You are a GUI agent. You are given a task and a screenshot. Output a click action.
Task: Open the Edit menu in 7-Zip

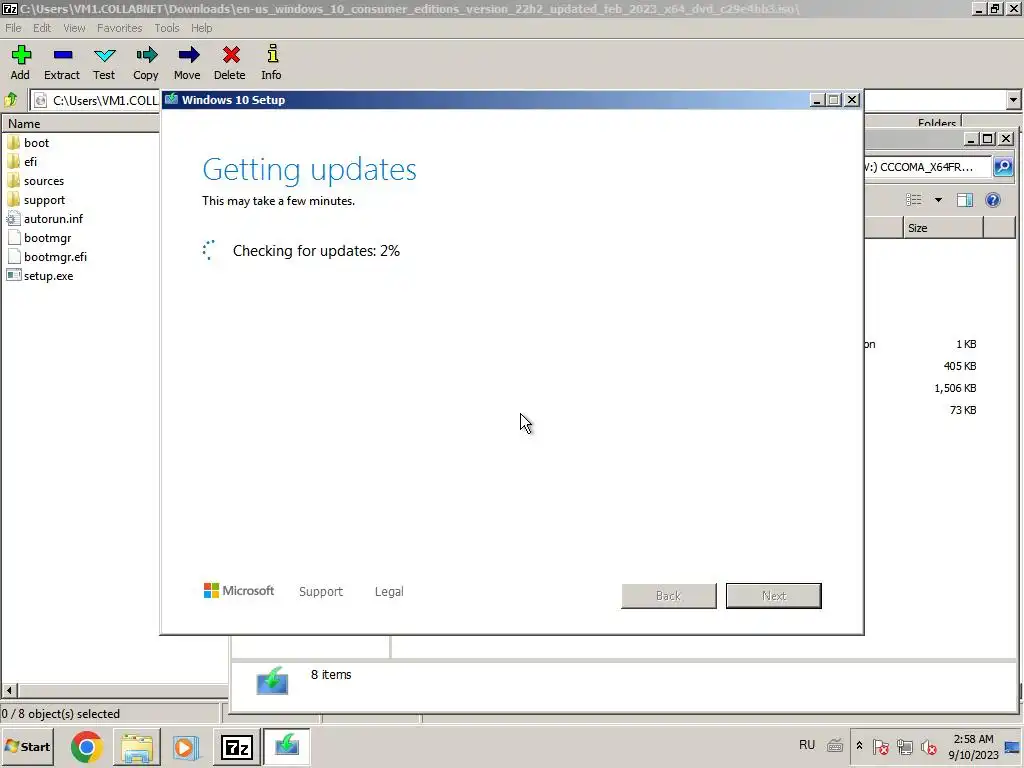[42, 28]
